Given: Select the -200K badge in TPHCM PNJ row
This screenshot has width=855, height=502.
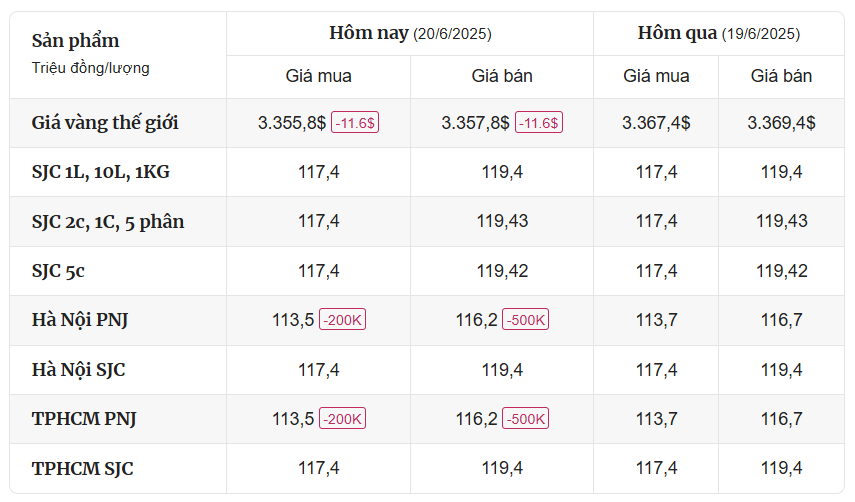Looking at the screenshot, I should [343, 419].
